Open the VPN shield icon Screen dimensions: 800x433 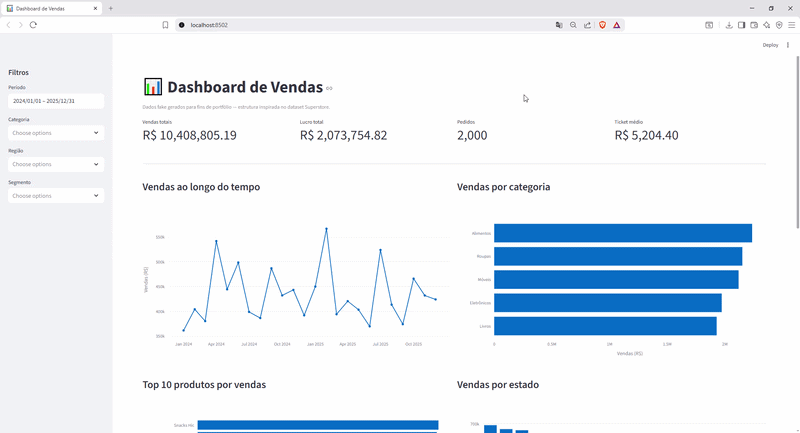779,25
